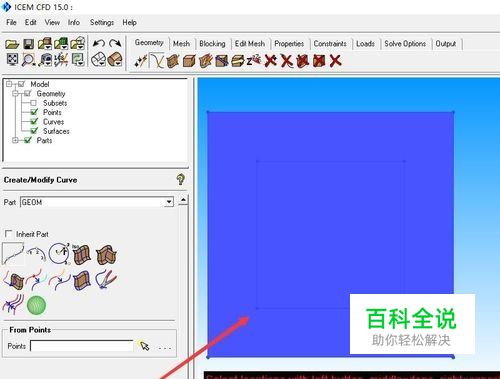500x379 pixels.
Task: Enable the Inherit Part checkbox
Action: click(x=9, y=234)
